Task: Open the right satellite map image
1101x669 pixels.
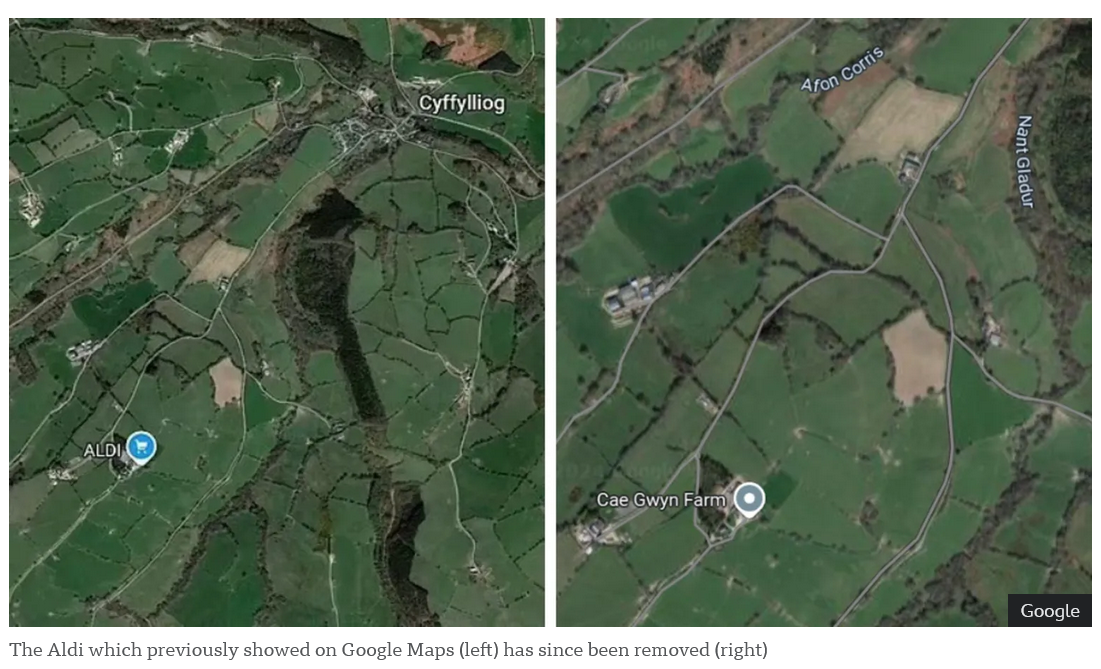Action: pos(824,322)
